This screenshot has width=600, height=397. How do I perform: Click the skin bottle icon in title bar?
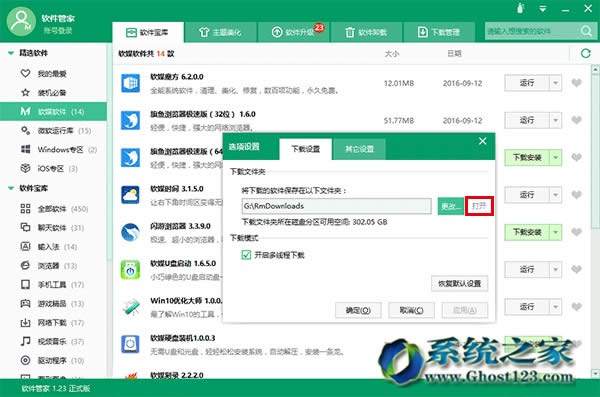pos(520,8)
